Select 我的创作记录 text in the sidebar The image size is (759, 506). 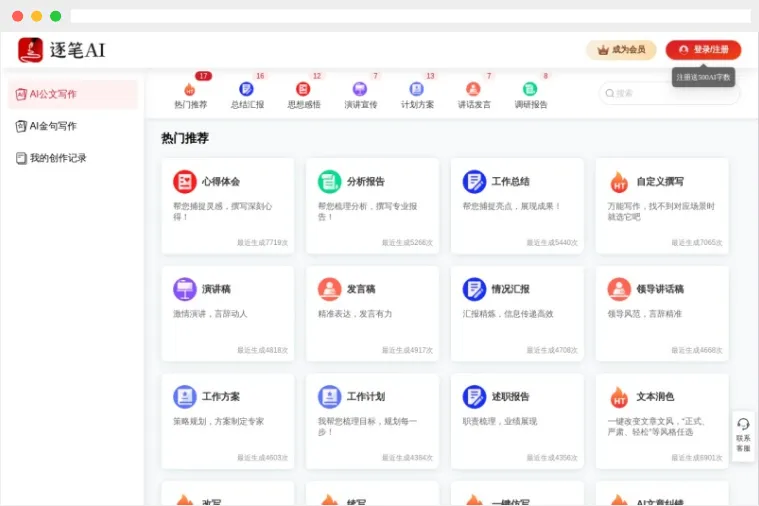point(58,158)
